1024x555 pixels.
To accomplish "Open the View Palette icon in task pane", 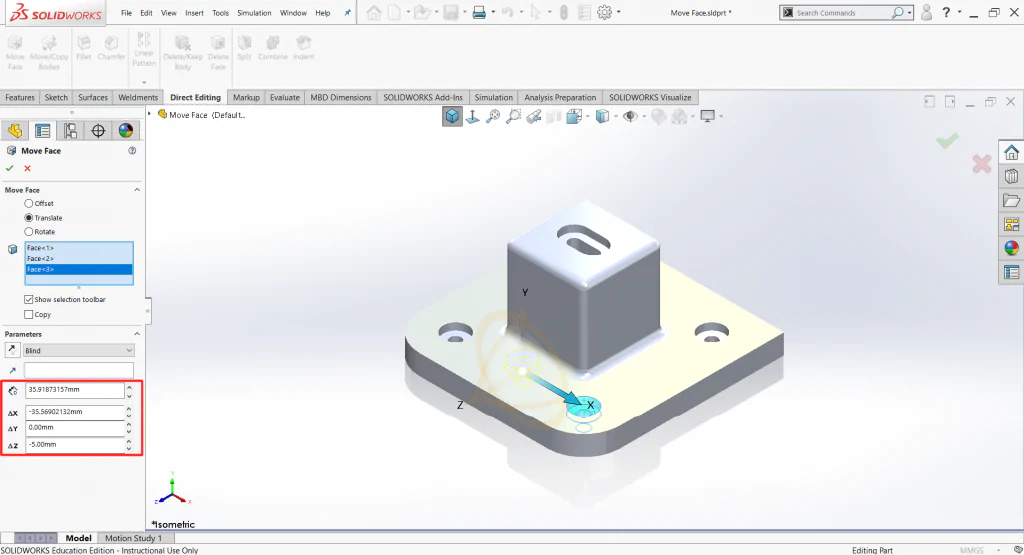I will (x=1012, y=225).
